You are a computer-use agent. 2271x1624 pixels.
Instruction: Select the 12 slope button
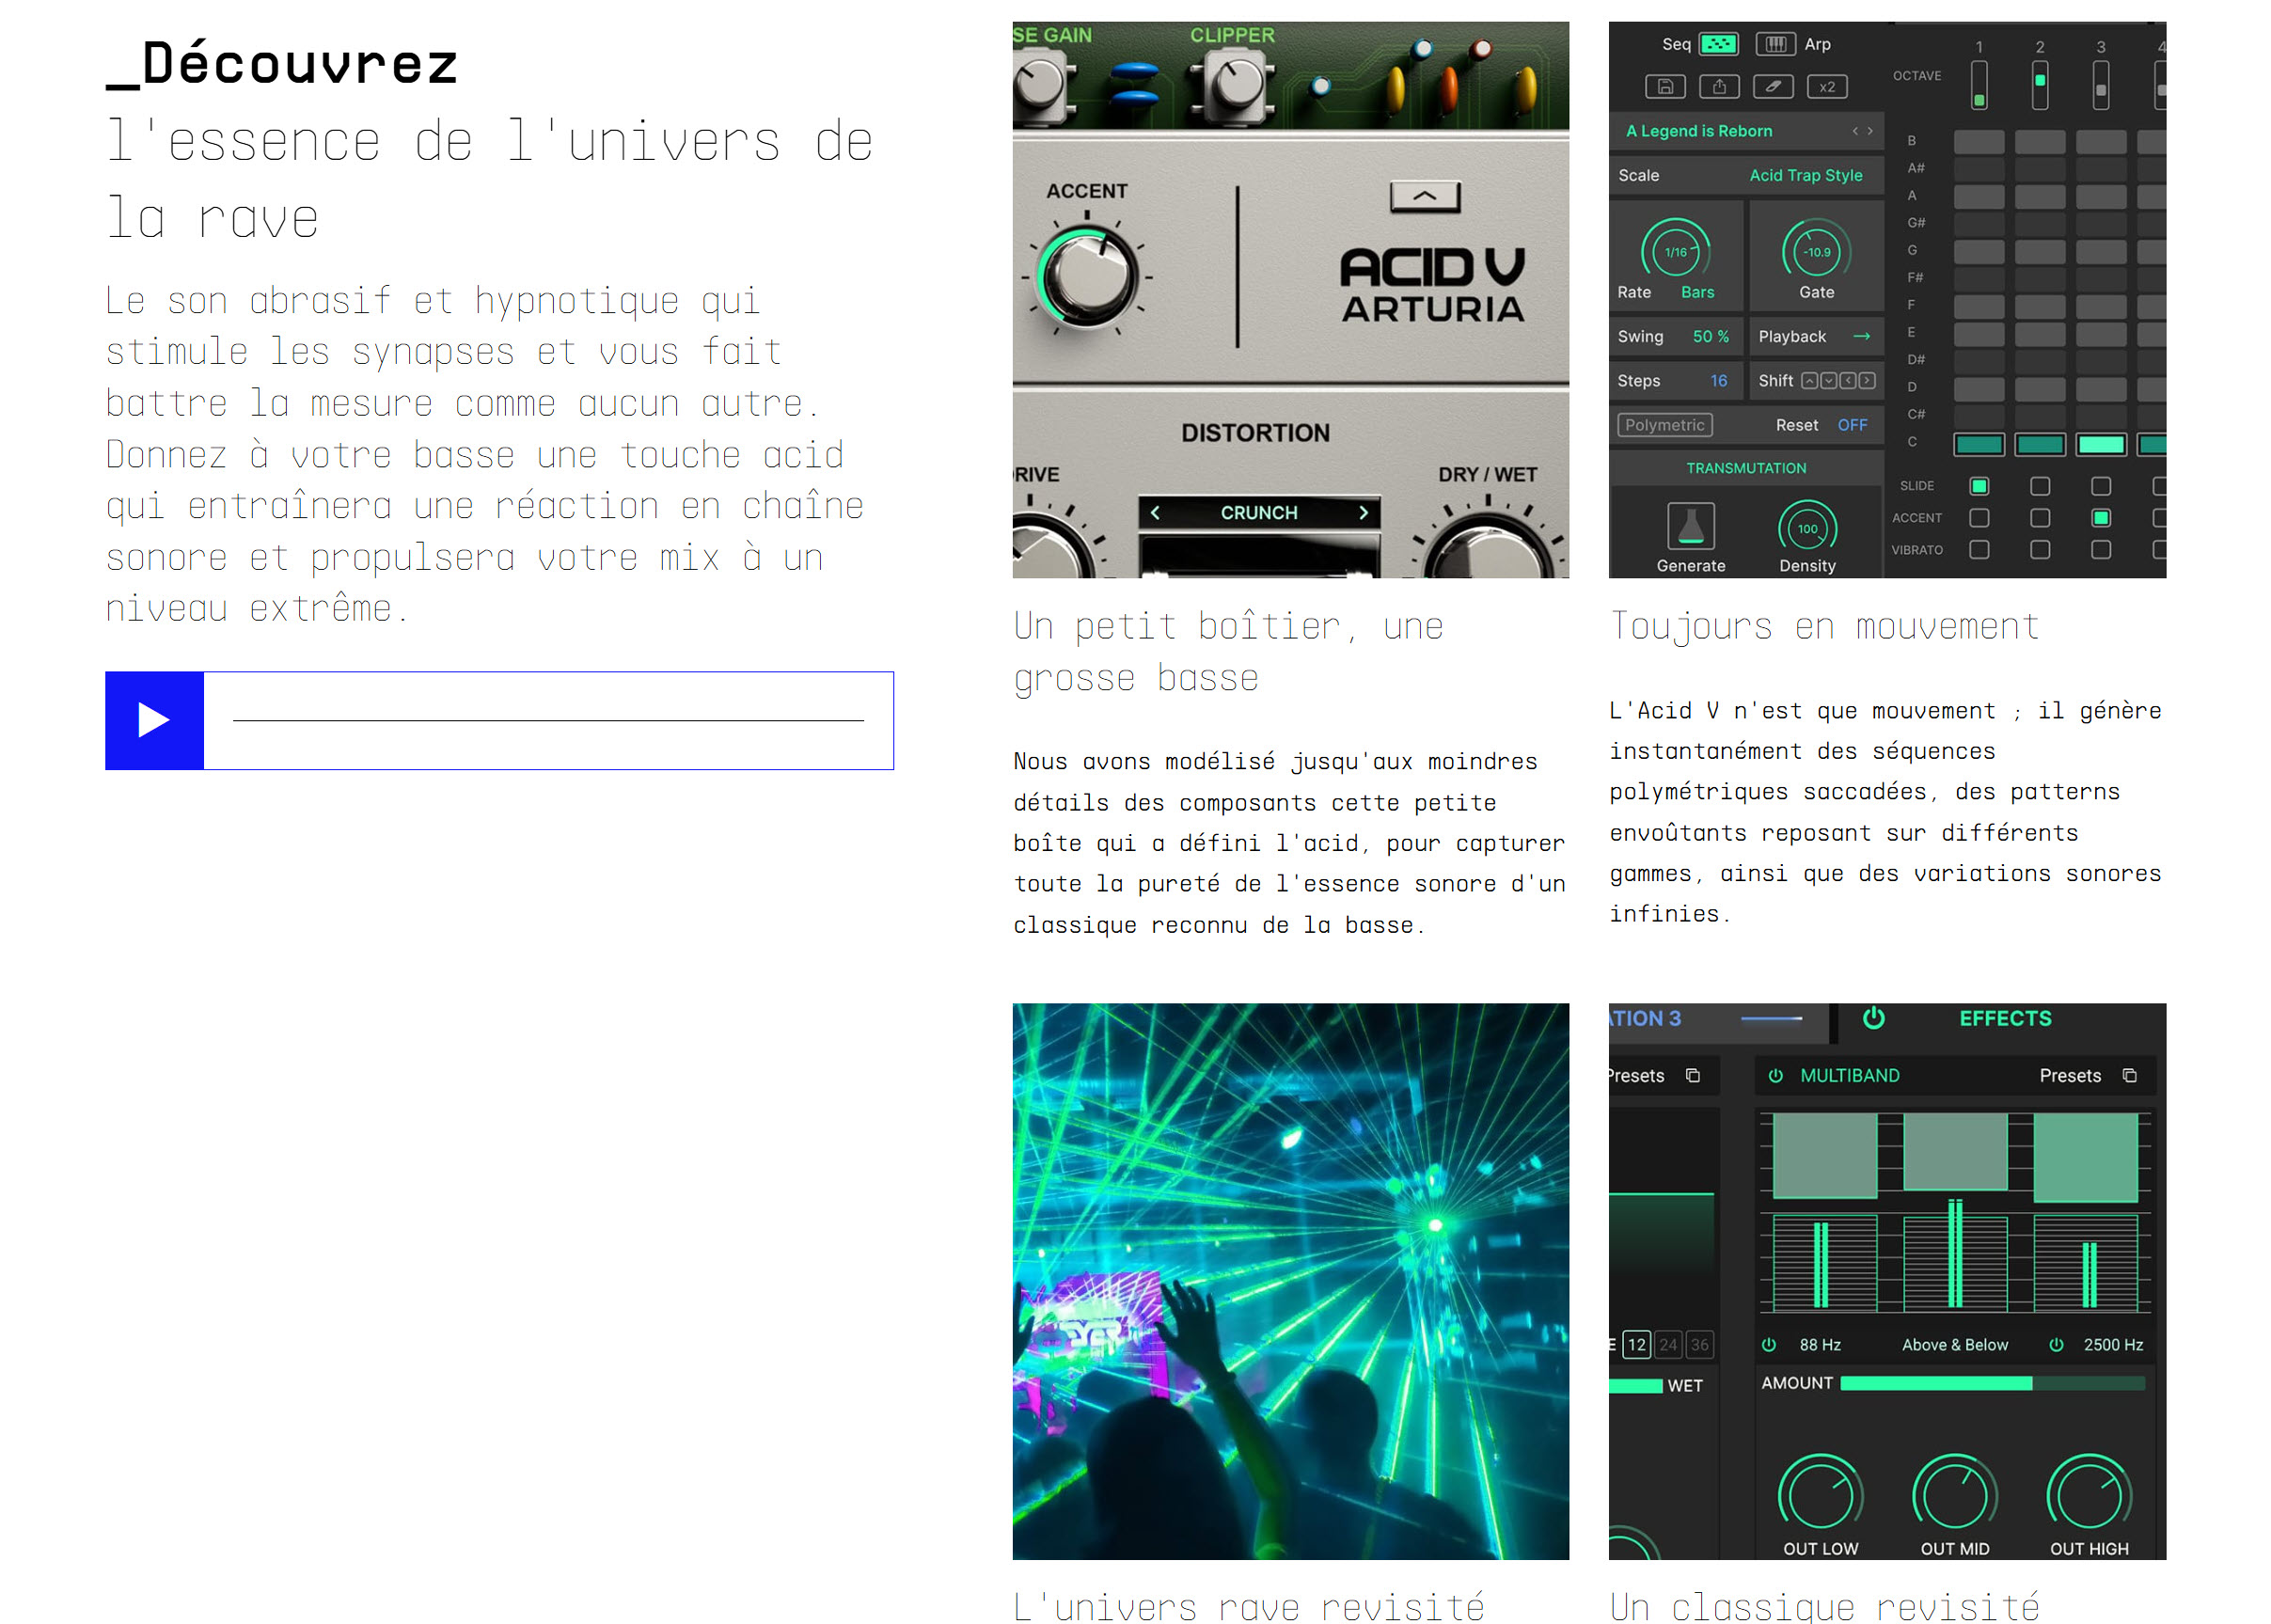point(1636,1345)
